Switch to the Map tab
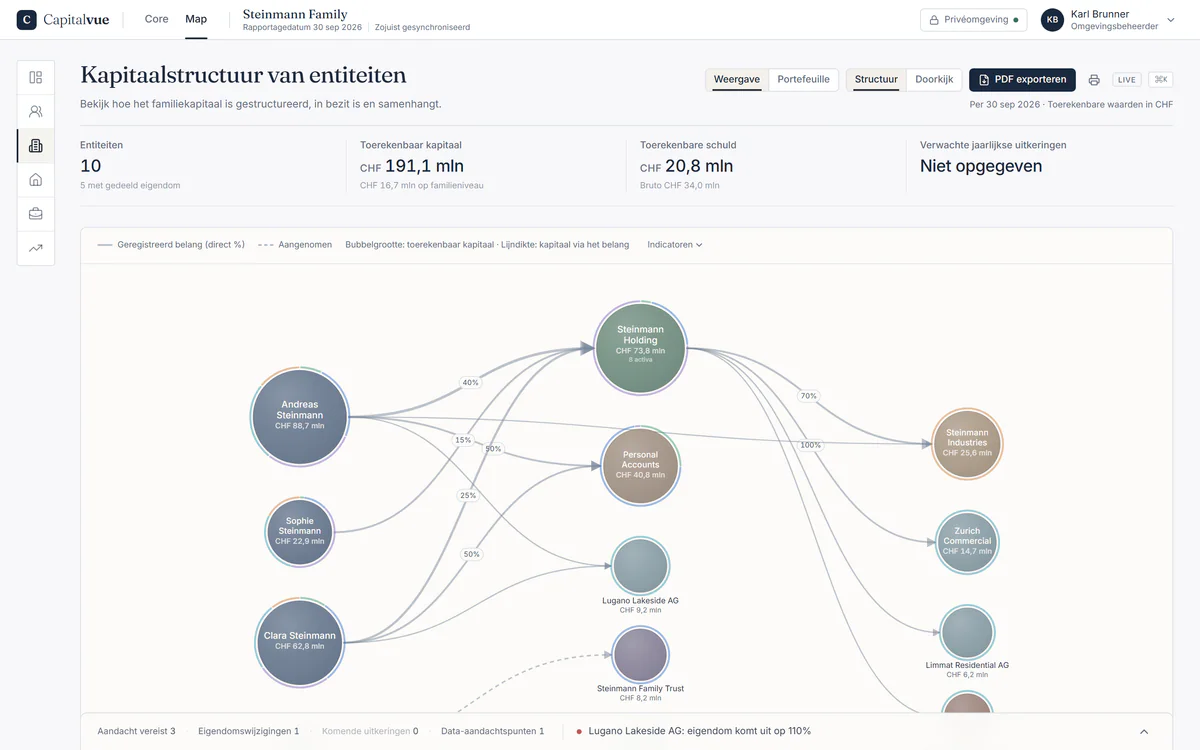 (196, 19)
